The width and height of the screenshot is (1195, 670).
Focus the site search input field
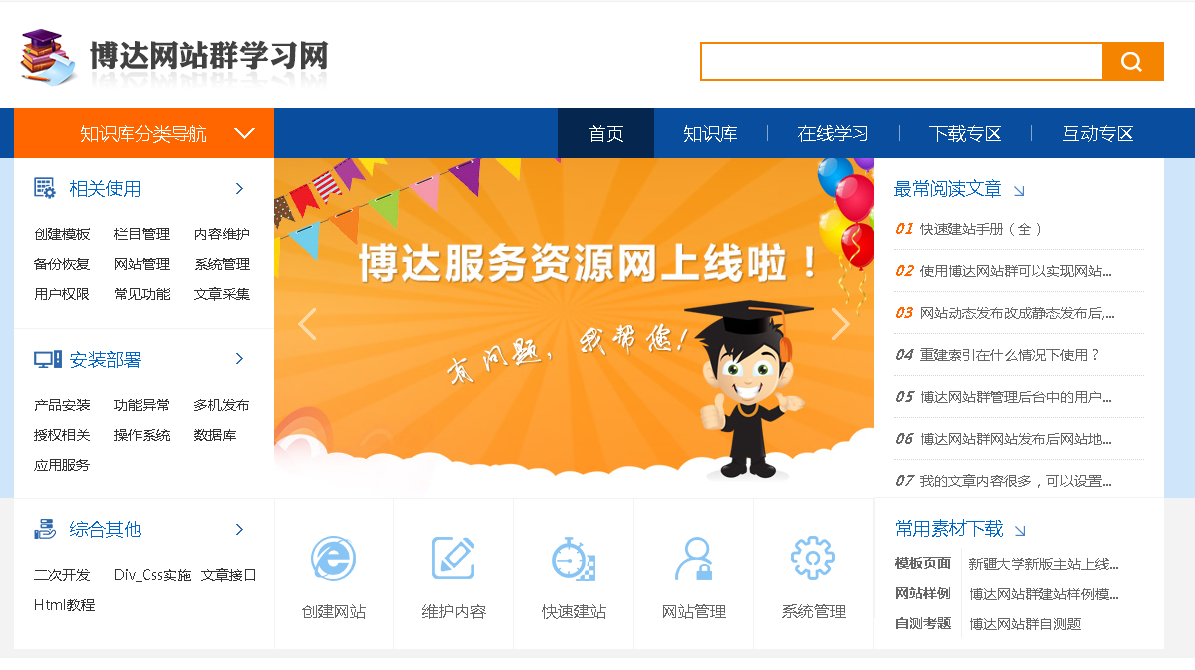coord(902,62)
